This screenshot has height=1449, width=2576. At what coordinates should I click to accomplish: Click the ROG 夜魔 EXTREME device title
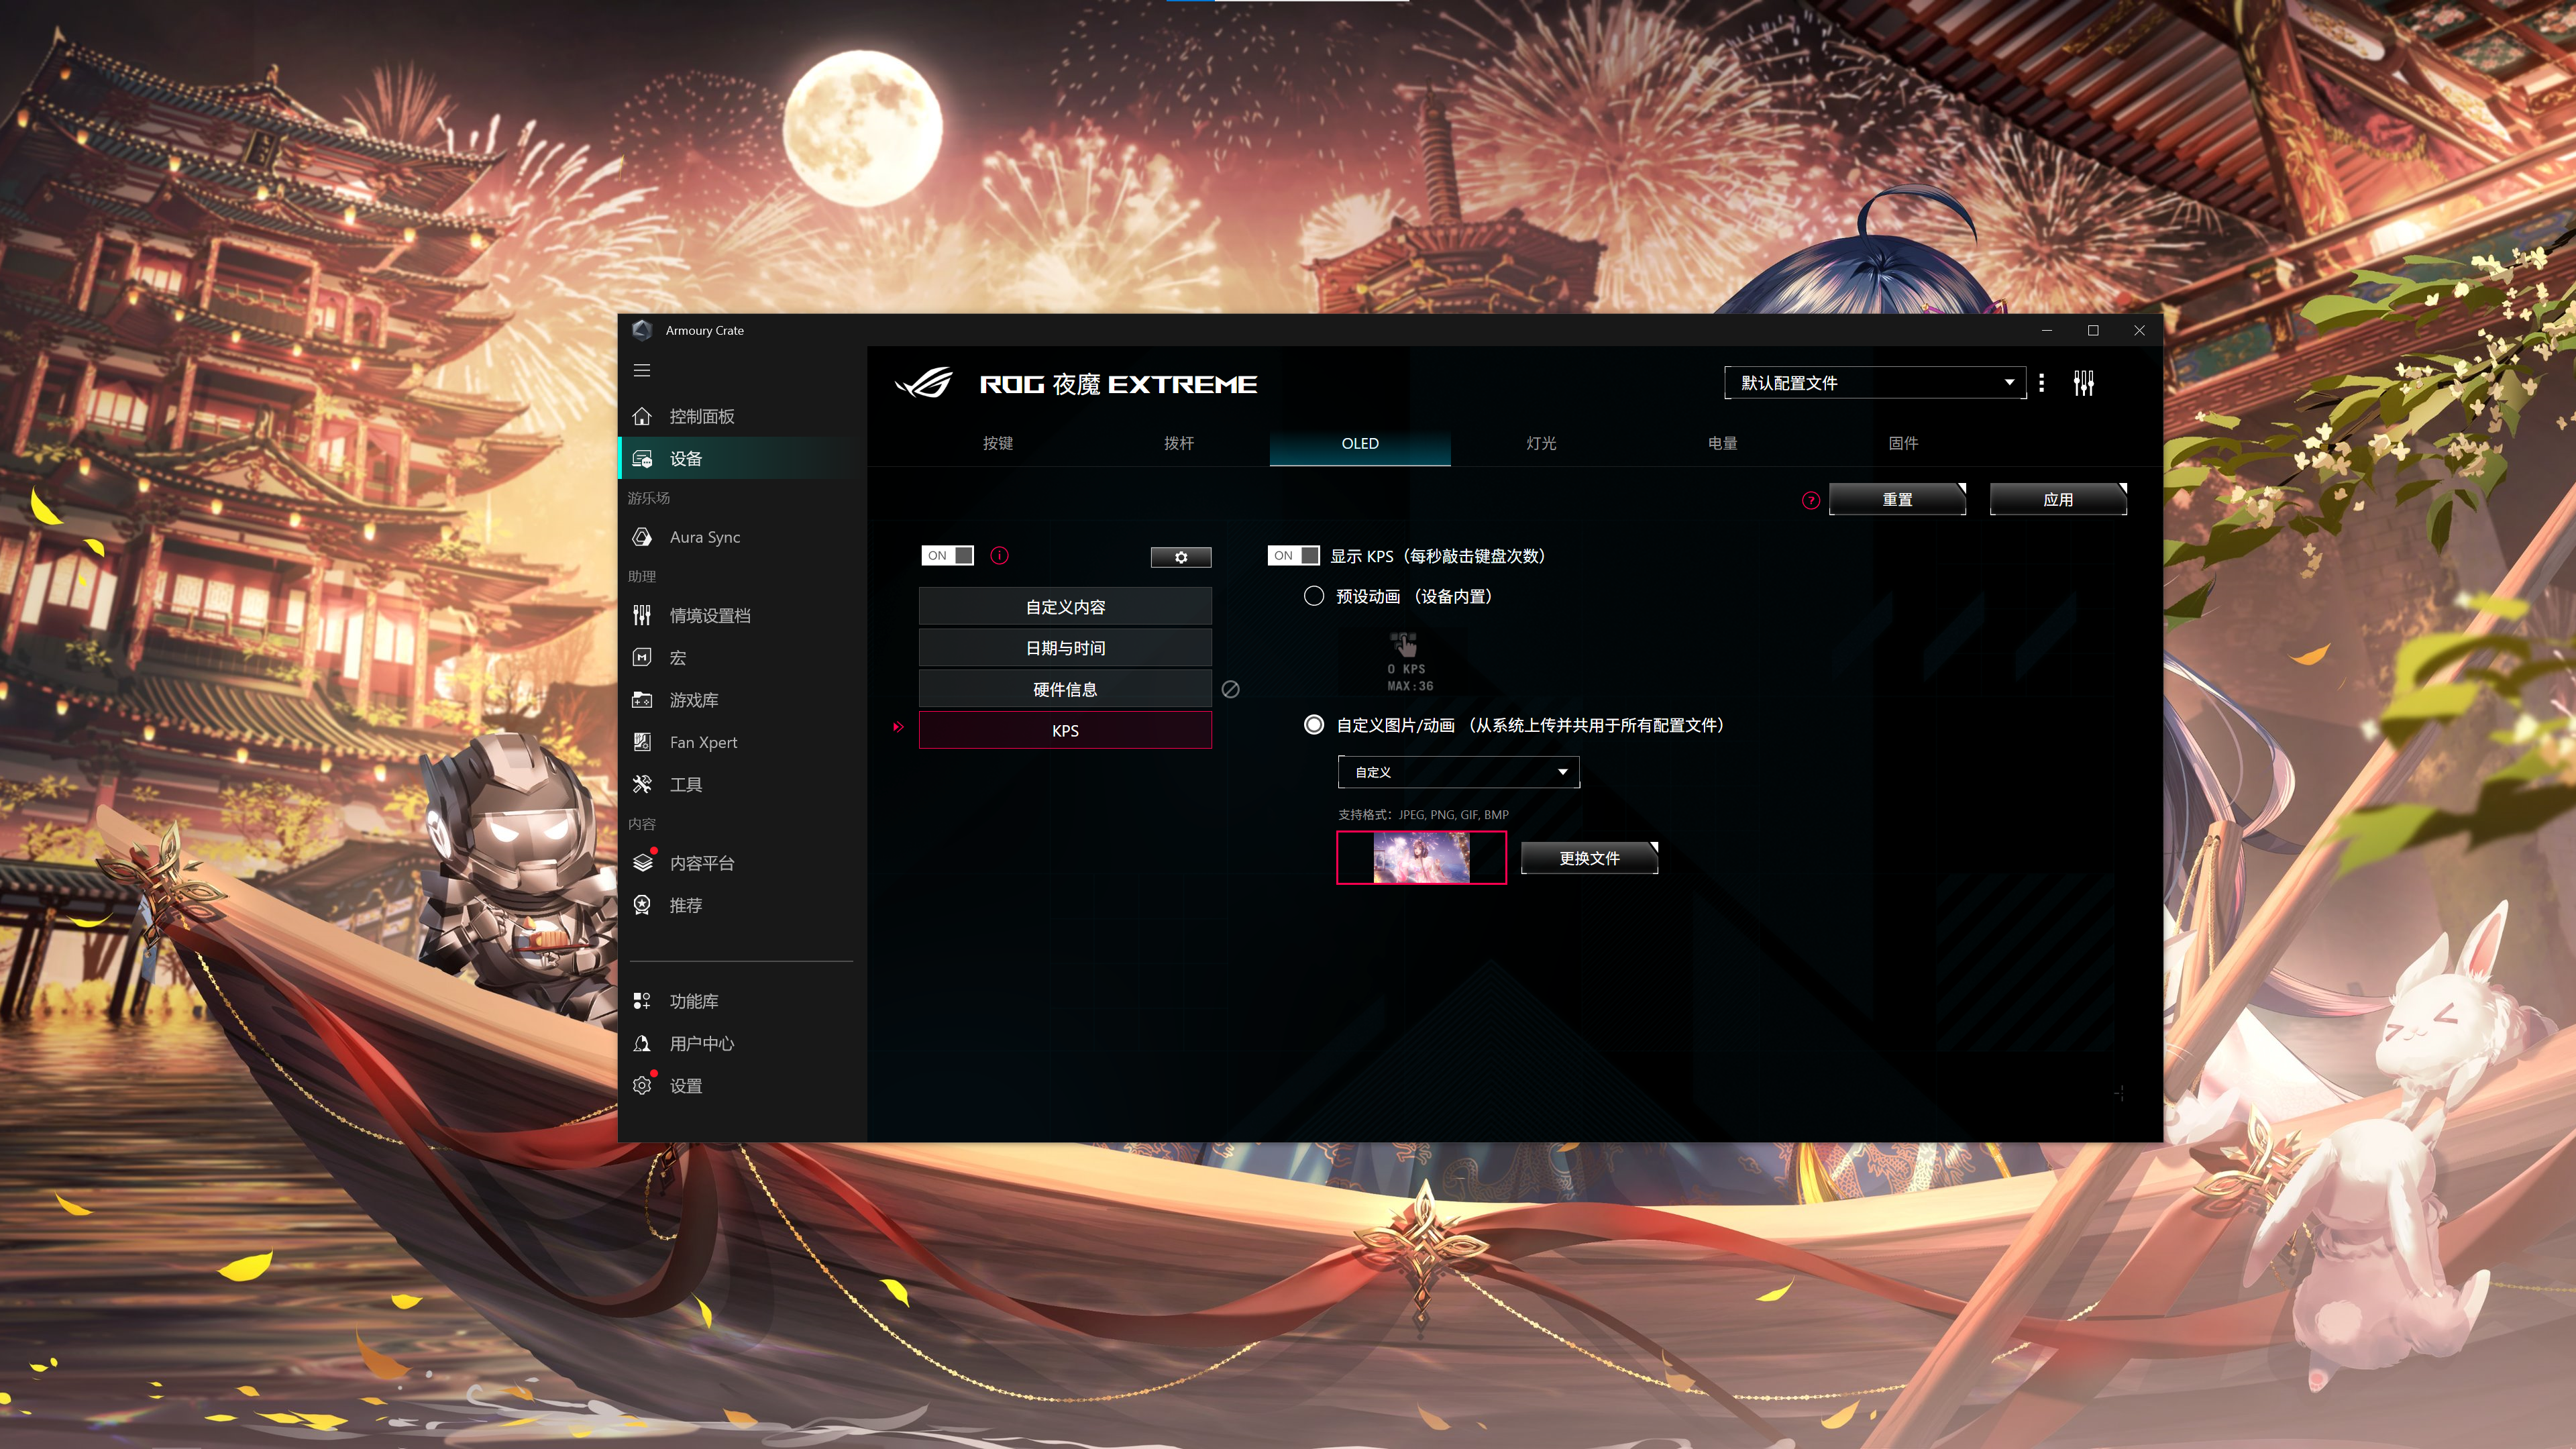coord(1118,384)
